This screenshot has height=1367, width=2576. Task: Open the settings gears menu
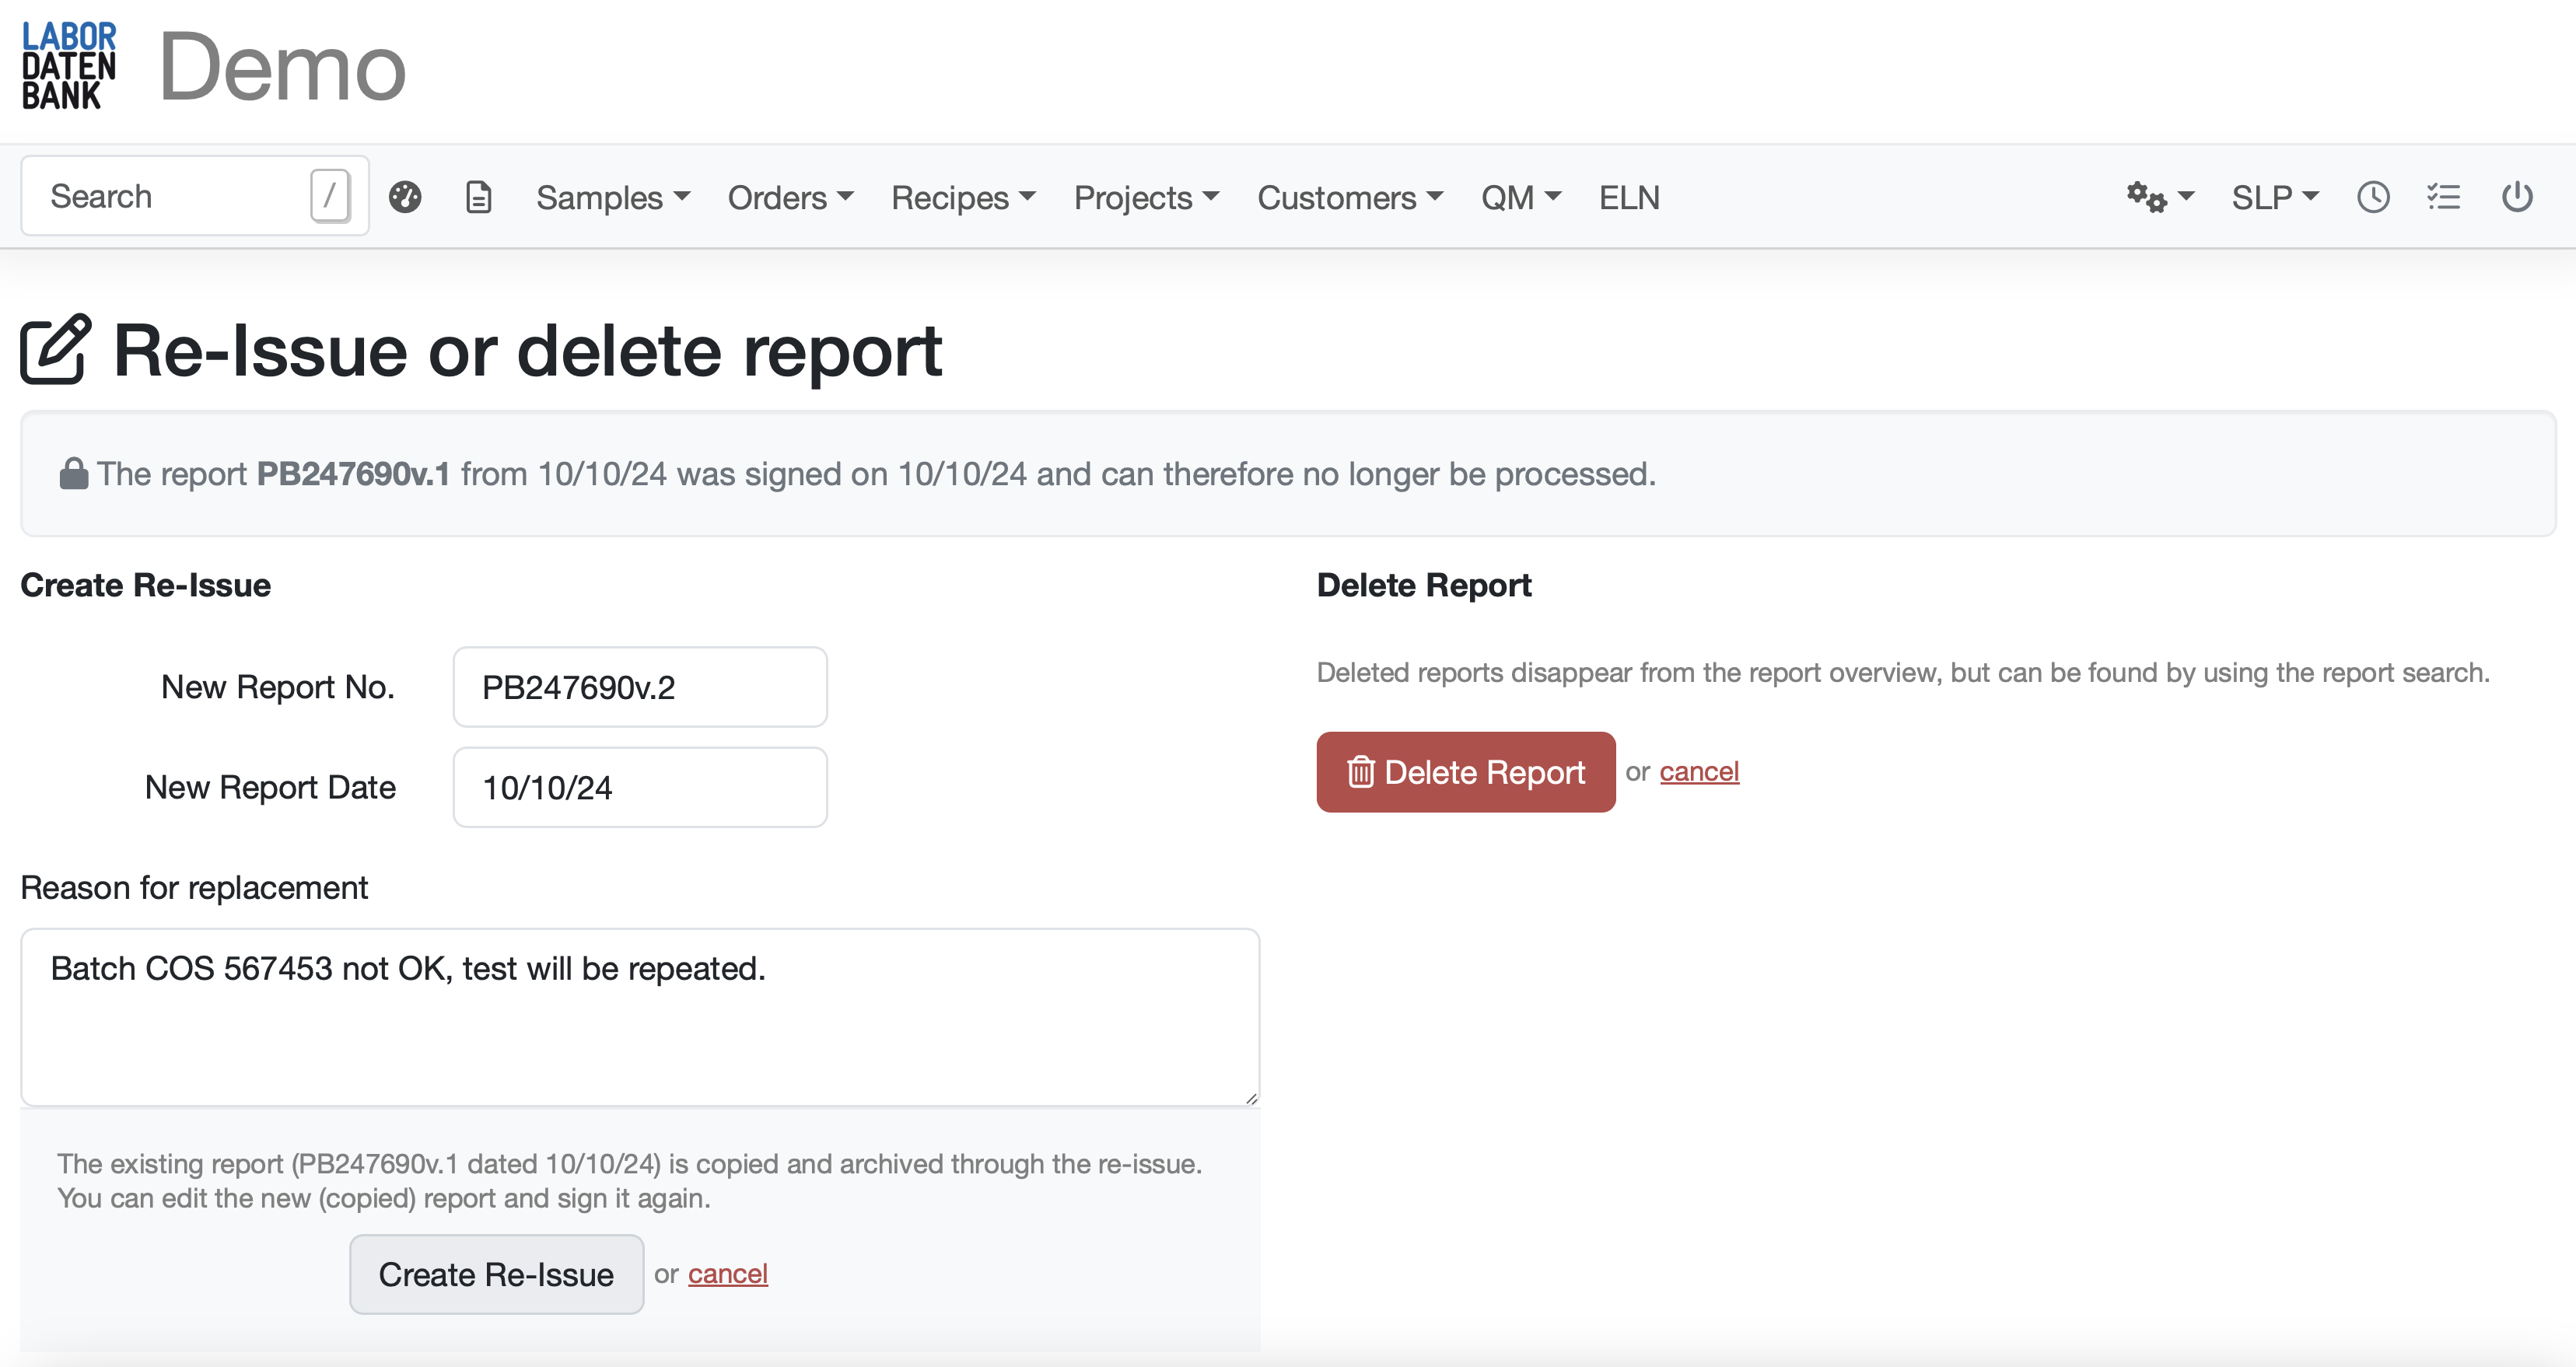click(2159, 197)
